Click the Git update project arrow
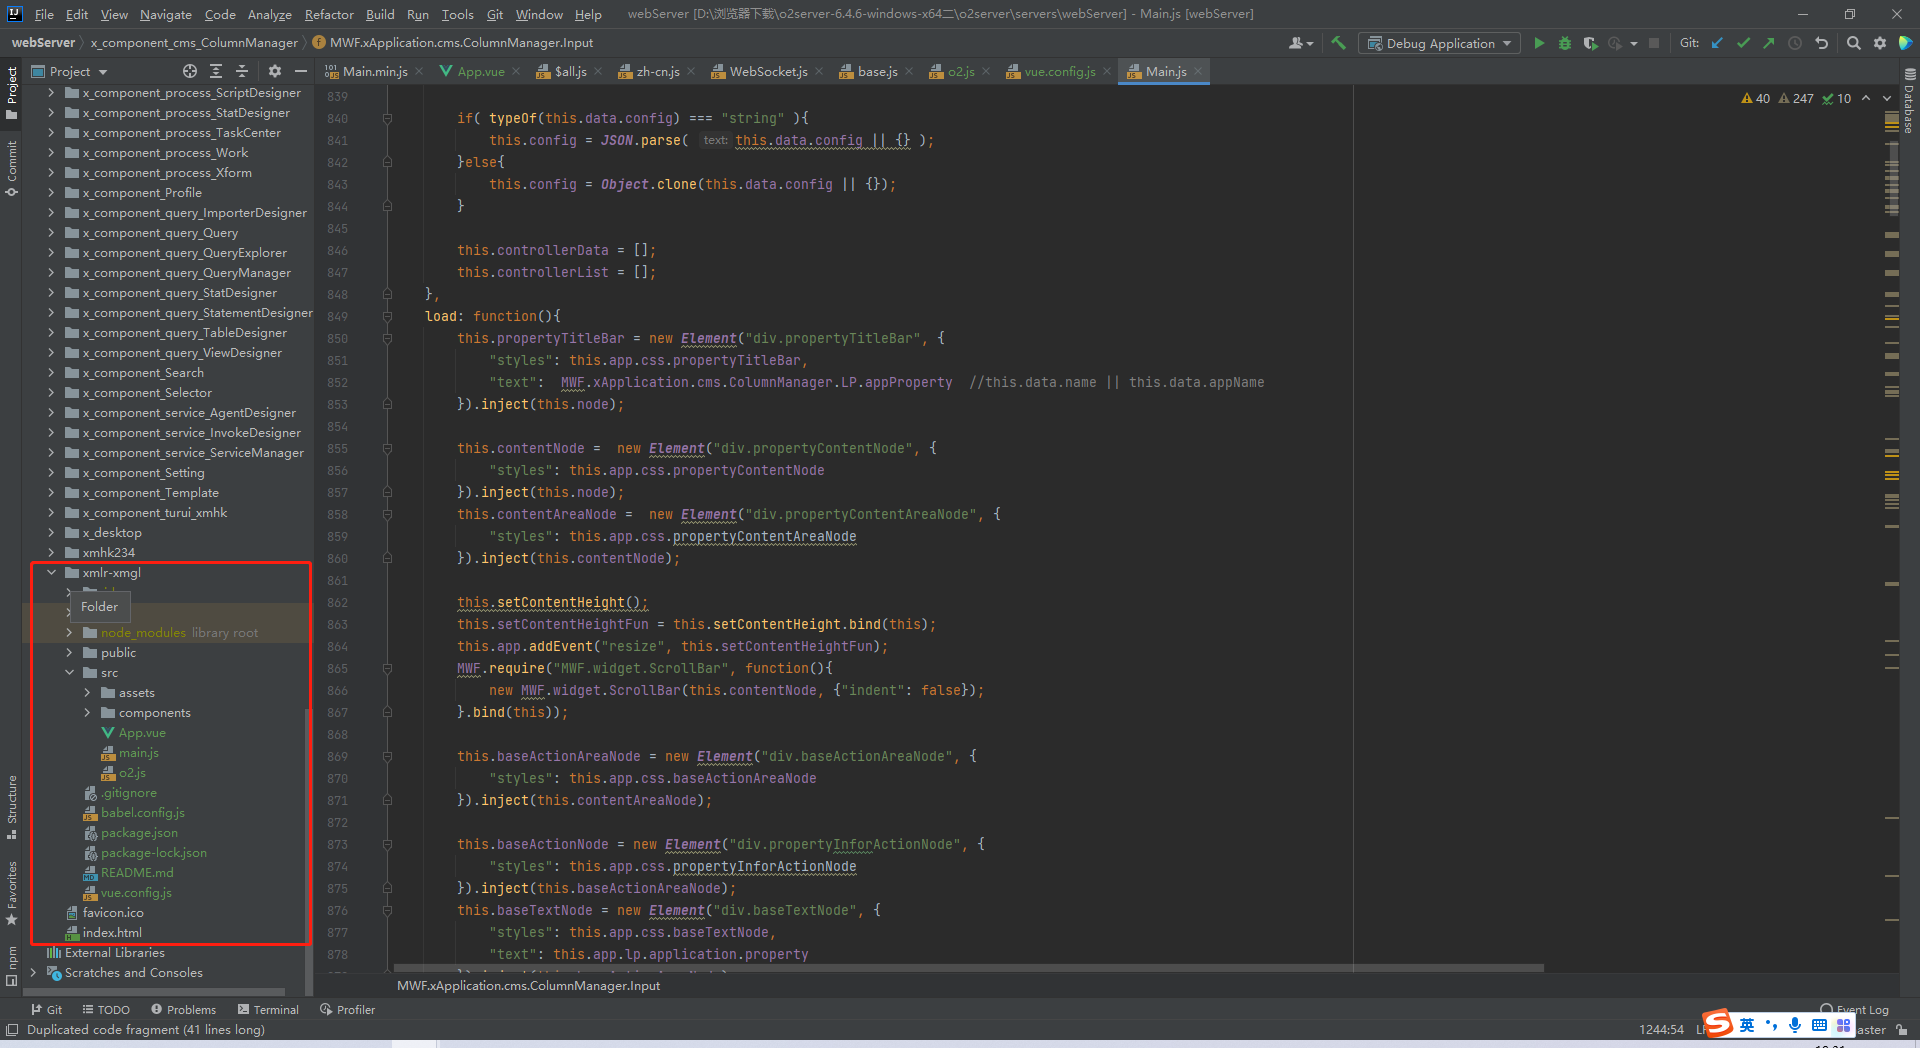Image resolution: width=1920 pixels, height=1048 pixels. 1717,43
